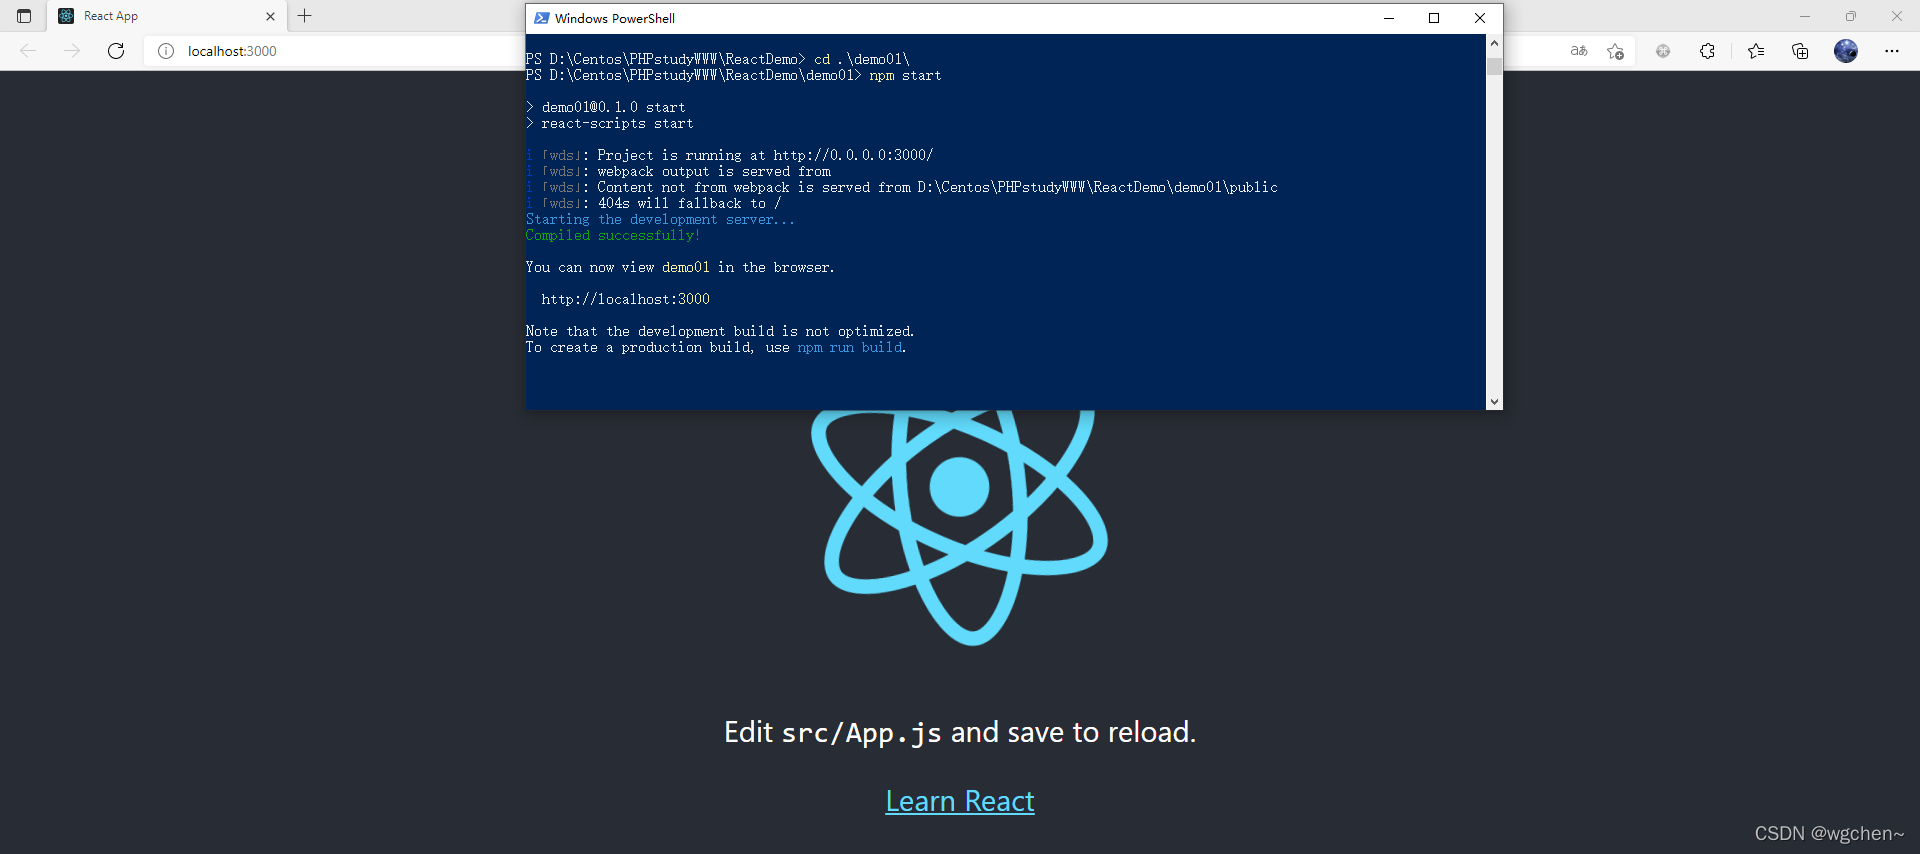This screenshot has width=1920, height=854.
Task: Go forward in browser history
Action: click(72, 51)
